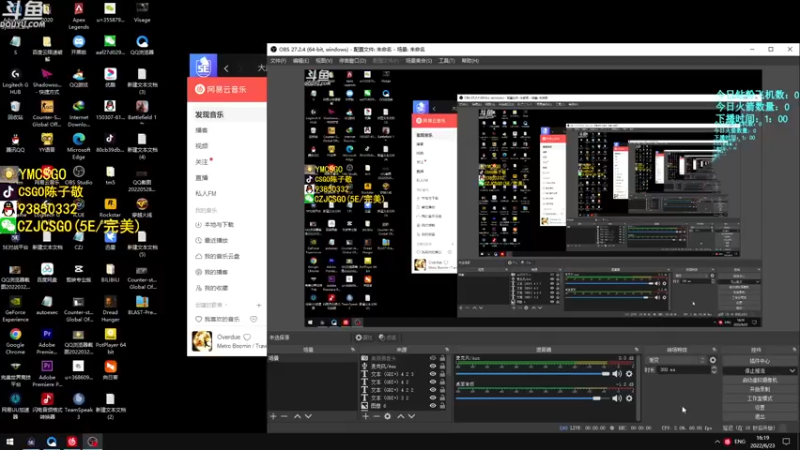Add a new source in OBS

pos(365,416)
